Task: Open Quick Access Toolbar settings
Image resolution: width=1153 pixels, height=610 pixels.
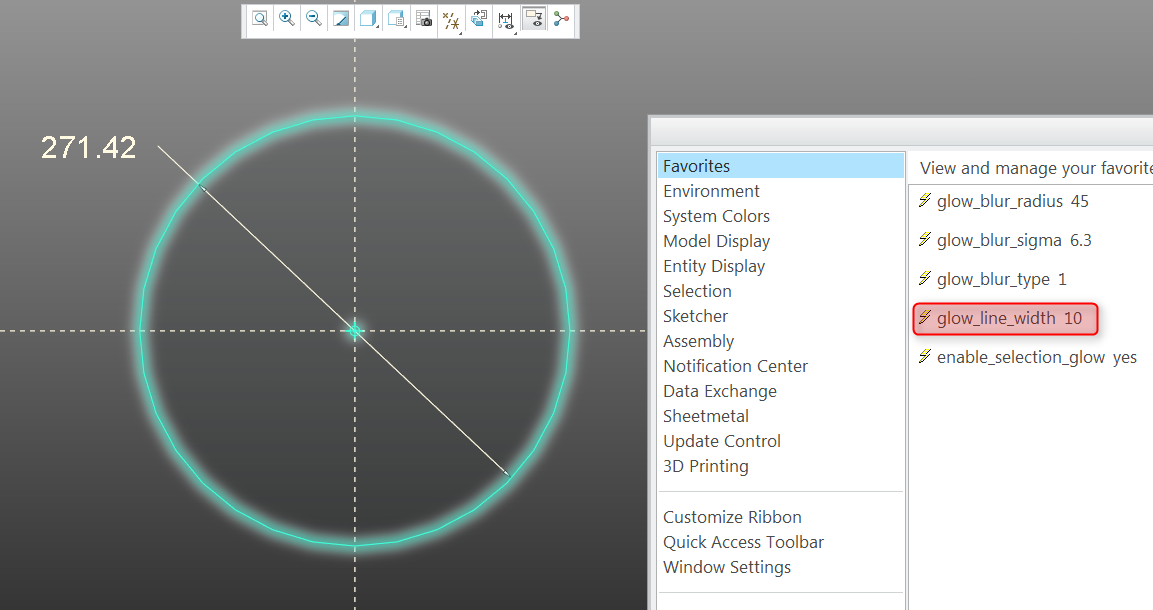Action: click(743, 542)
